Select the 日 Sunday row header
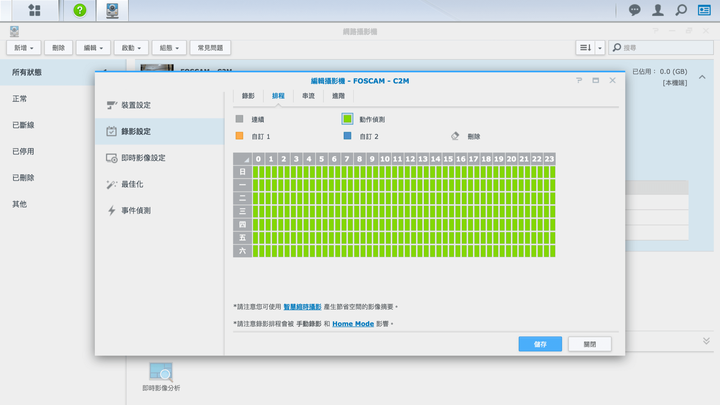 [x=242, y=172]
